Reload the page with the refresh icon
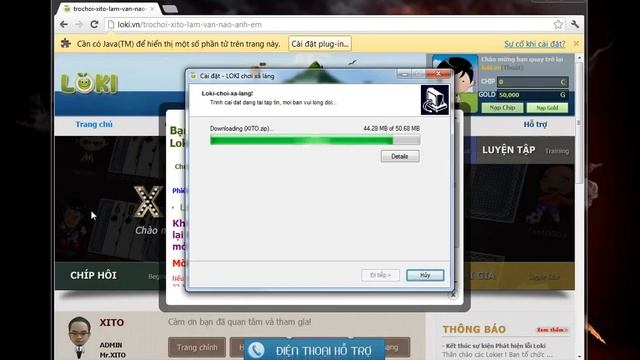640x360 pixels. [x=94, y=24]
